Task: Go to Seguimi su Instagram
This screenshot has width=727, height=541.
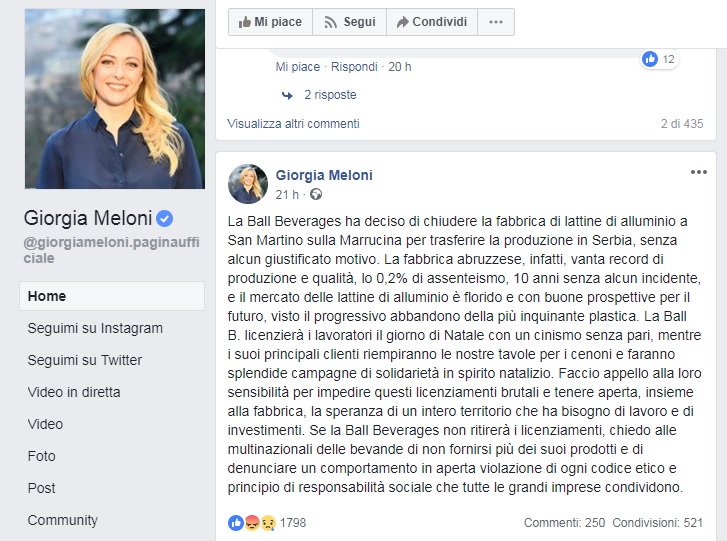Action: (x=95, y=328)
